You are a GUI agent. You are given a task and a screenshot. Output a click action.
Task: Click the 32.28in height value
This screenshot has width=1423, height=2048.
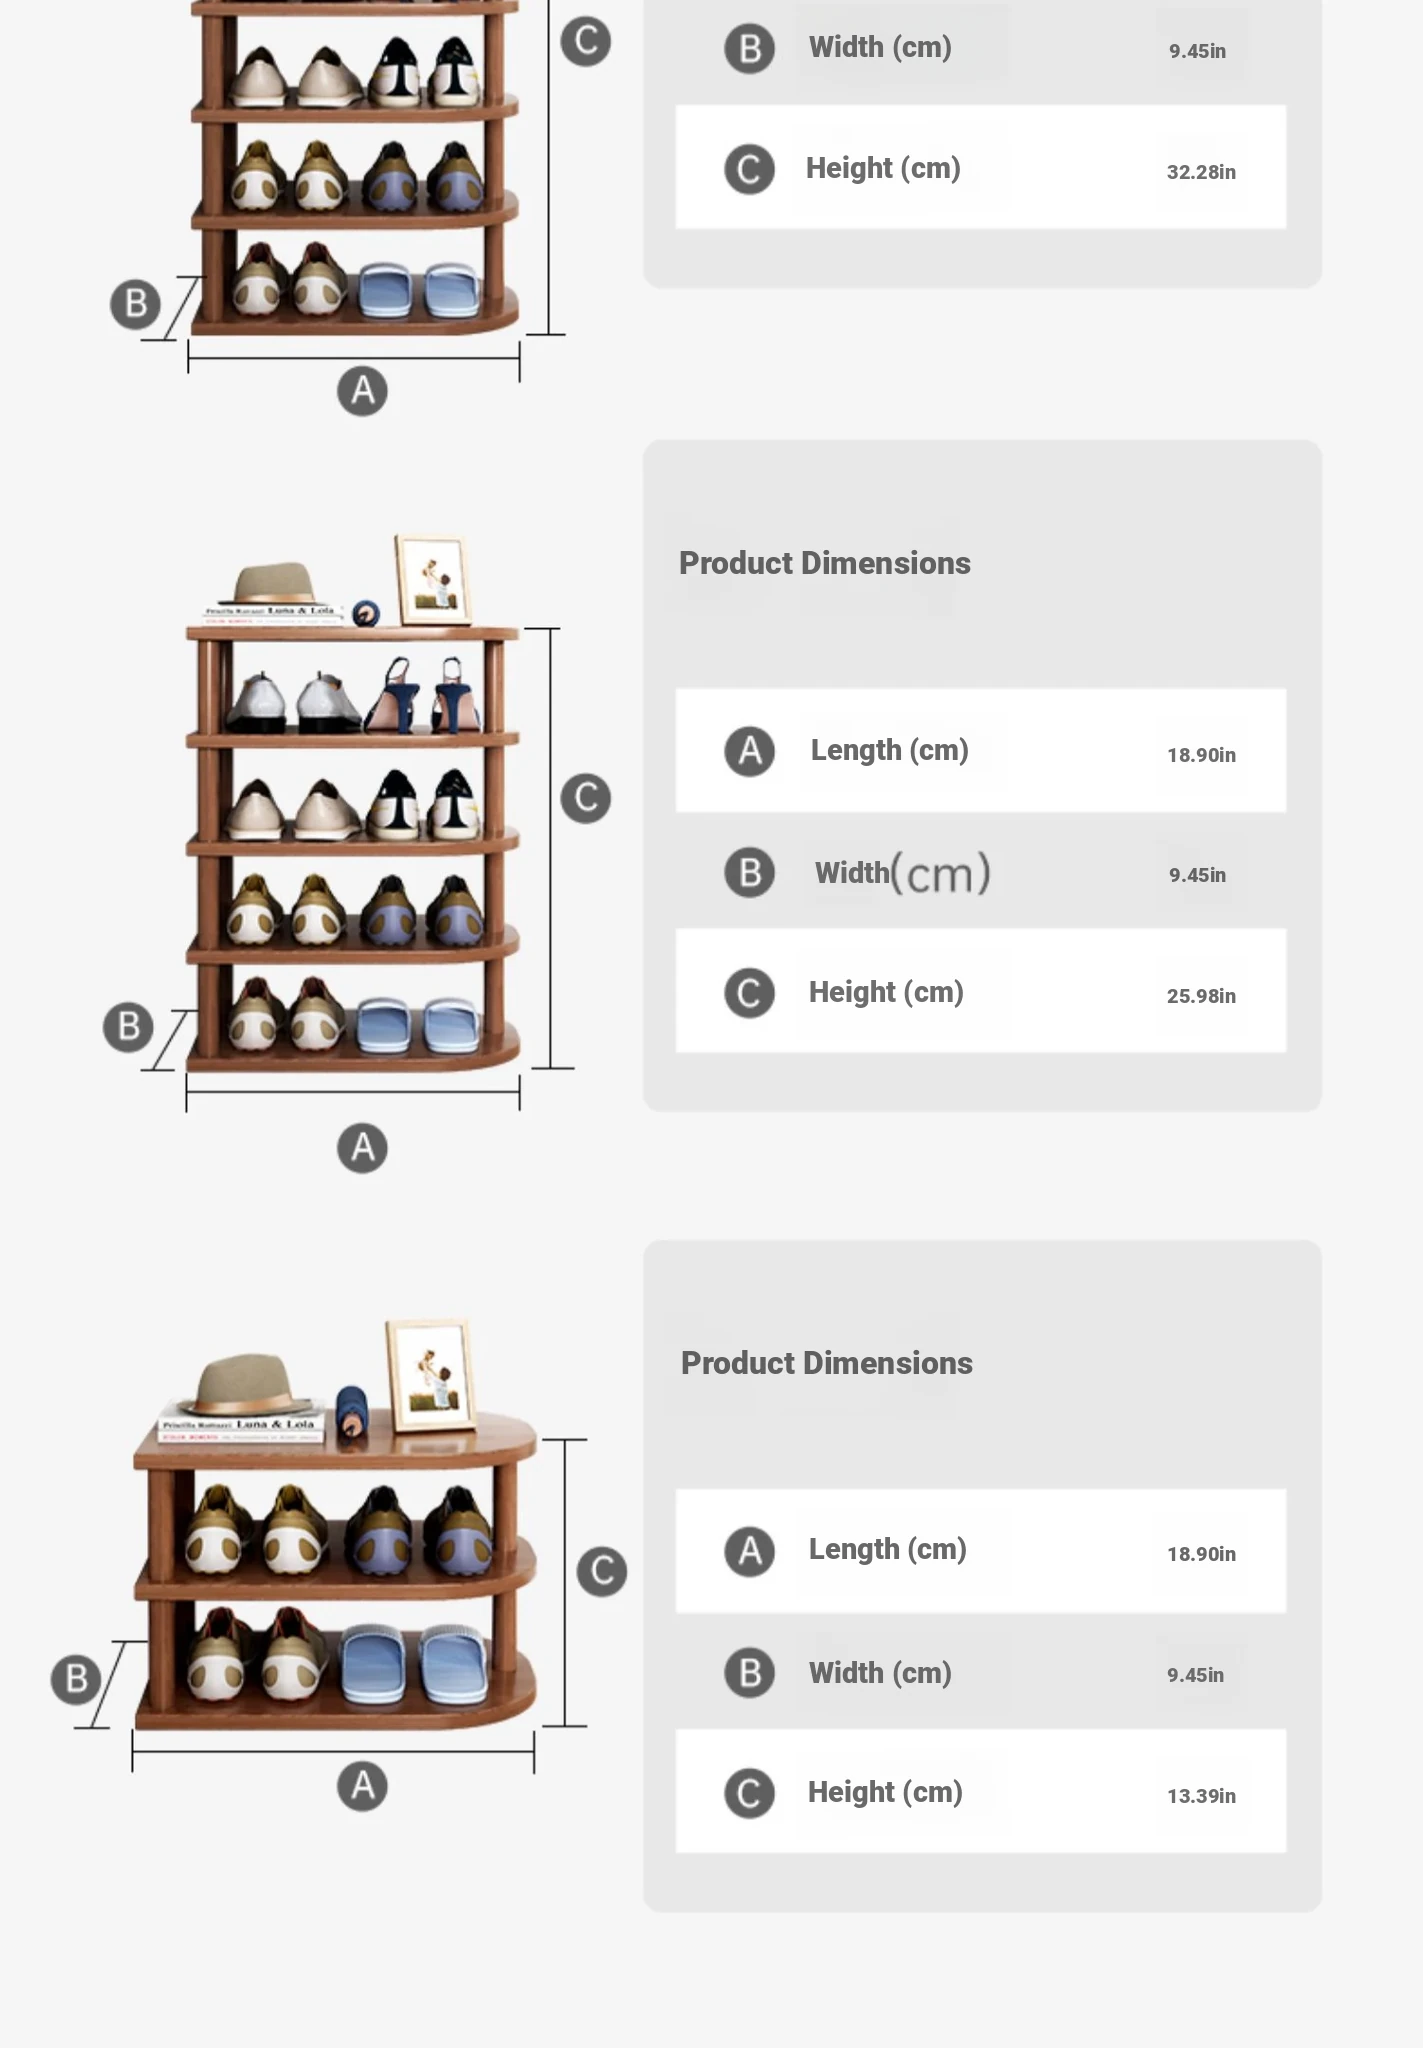(x=1201, y=172)
